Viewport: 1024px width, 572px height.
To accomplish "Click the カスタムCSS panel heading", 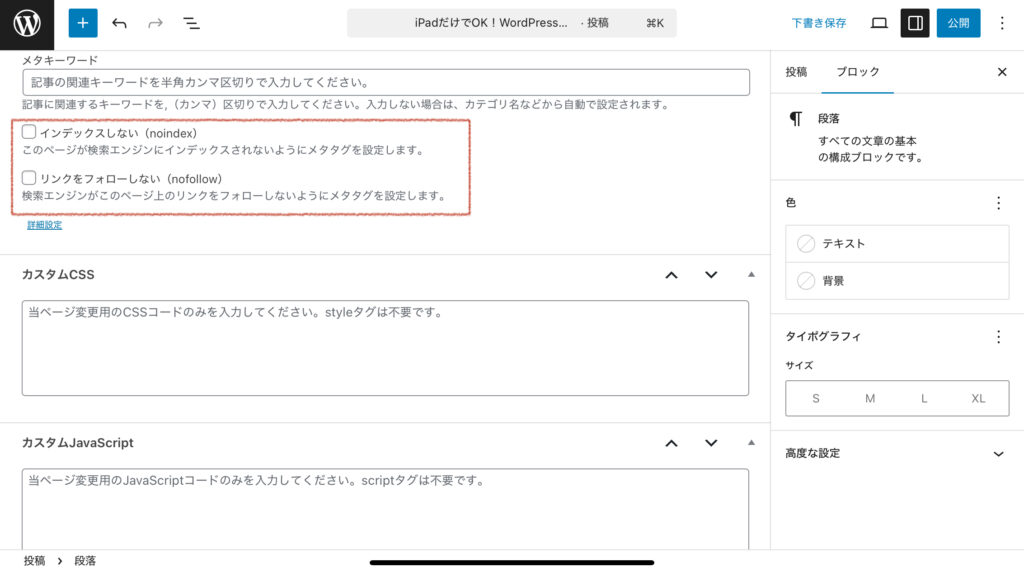I will coord(58,275).
